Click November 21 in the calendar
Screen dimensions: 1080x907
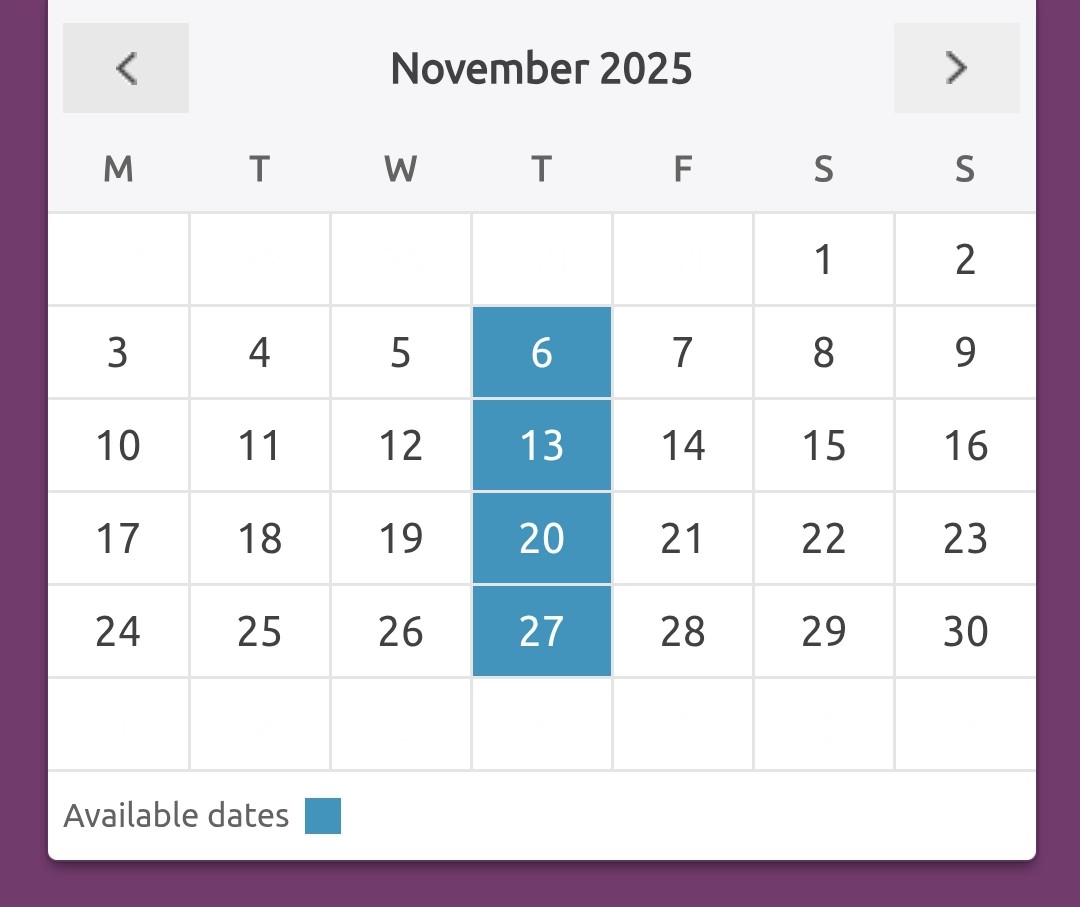pos(682,539)
